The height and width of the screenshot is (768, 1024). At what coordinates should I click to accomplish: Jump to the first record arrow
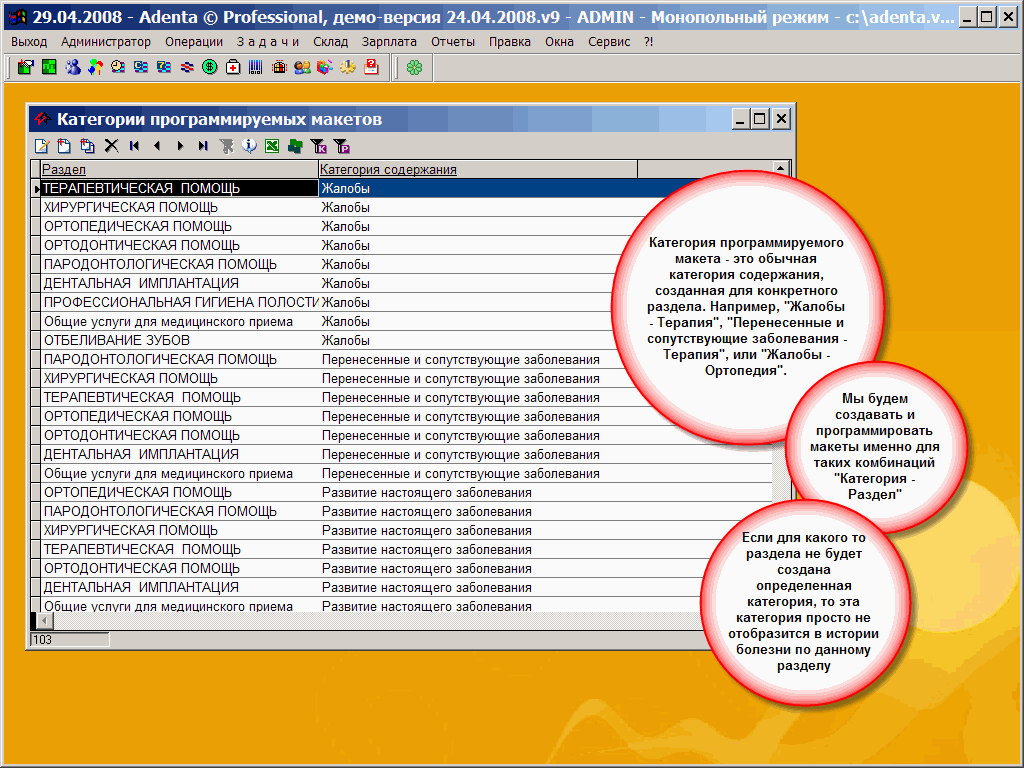(x=133, y=146)
